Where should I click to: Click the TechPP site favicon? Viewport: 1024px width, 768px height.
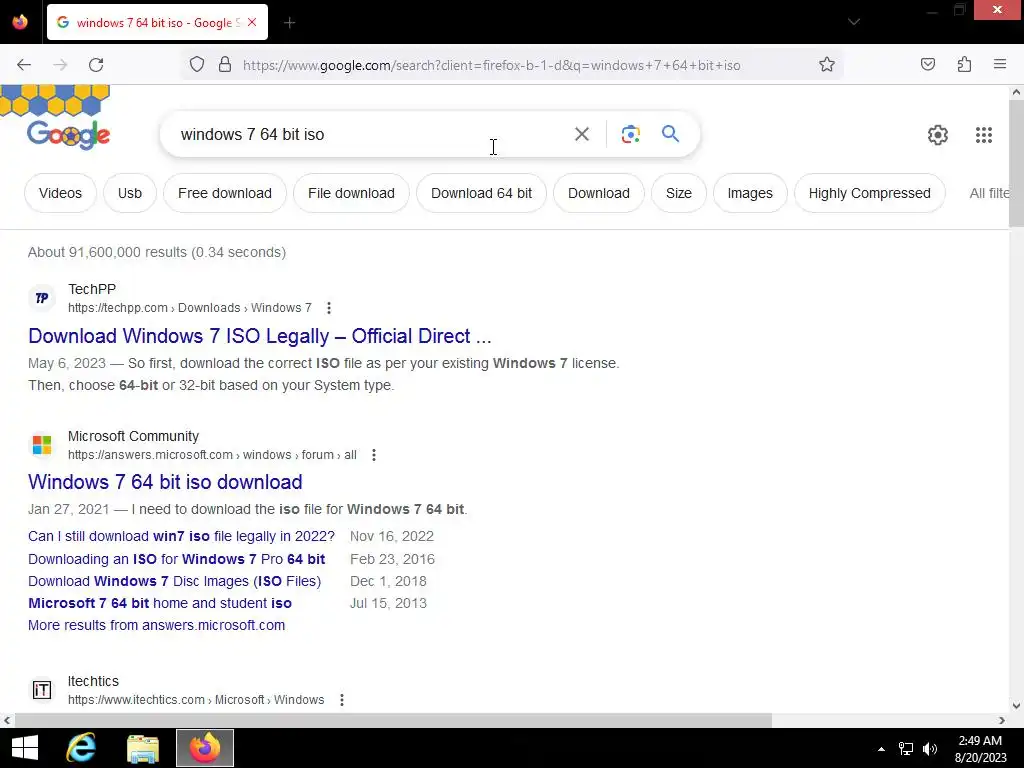pyautogui.click(x=42, y=298)
